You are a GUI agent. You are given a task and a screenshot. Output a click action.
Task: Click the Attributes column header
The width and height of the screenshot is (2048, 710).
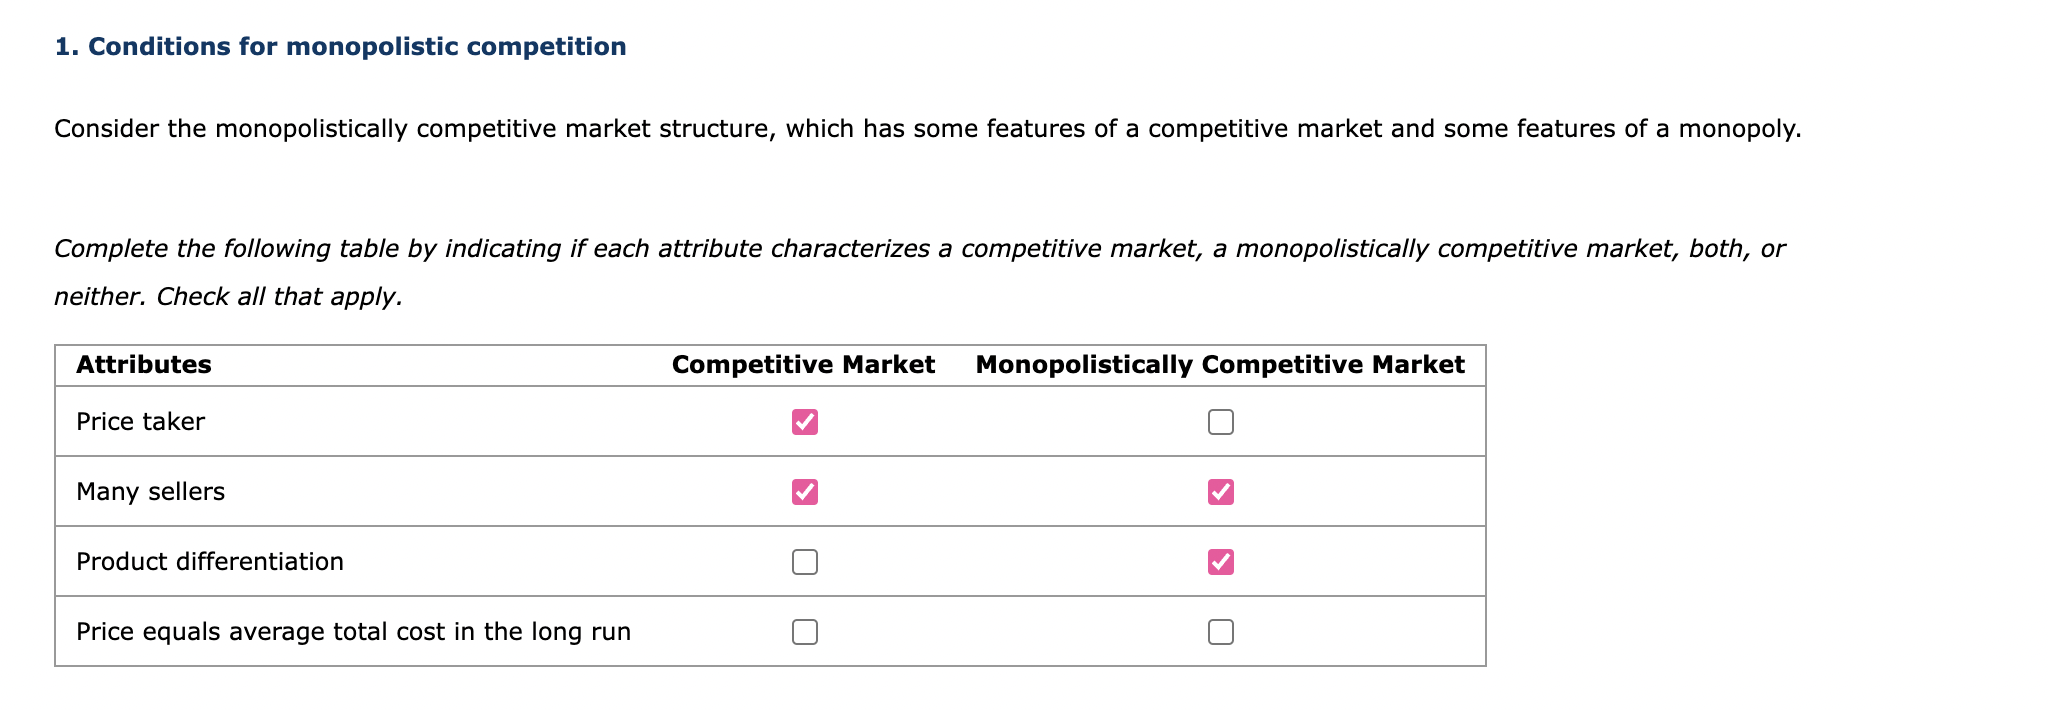point(144,365)
